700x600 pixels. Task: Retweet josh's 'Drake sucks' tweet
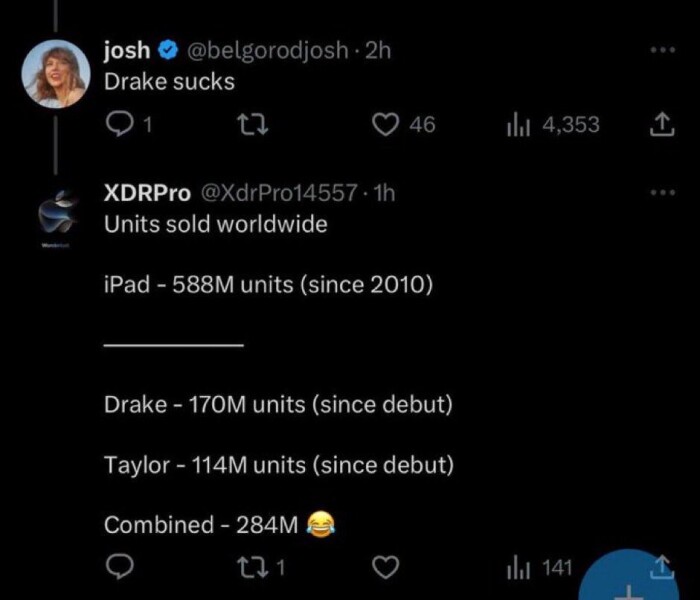(x=254, y=124)
